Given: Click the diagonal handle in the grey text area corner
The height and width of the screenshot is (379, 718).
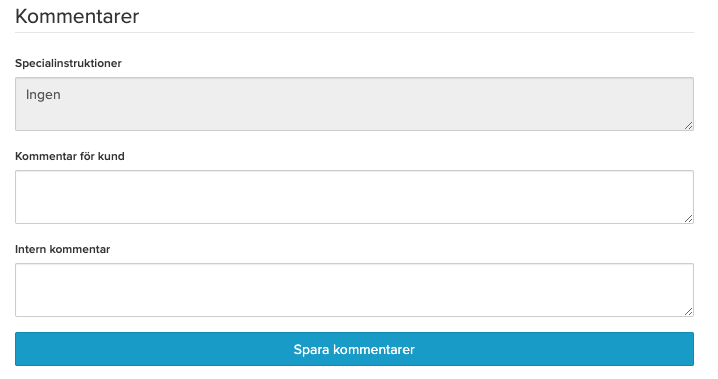Looking at the screenshot, I should point(688,125).
